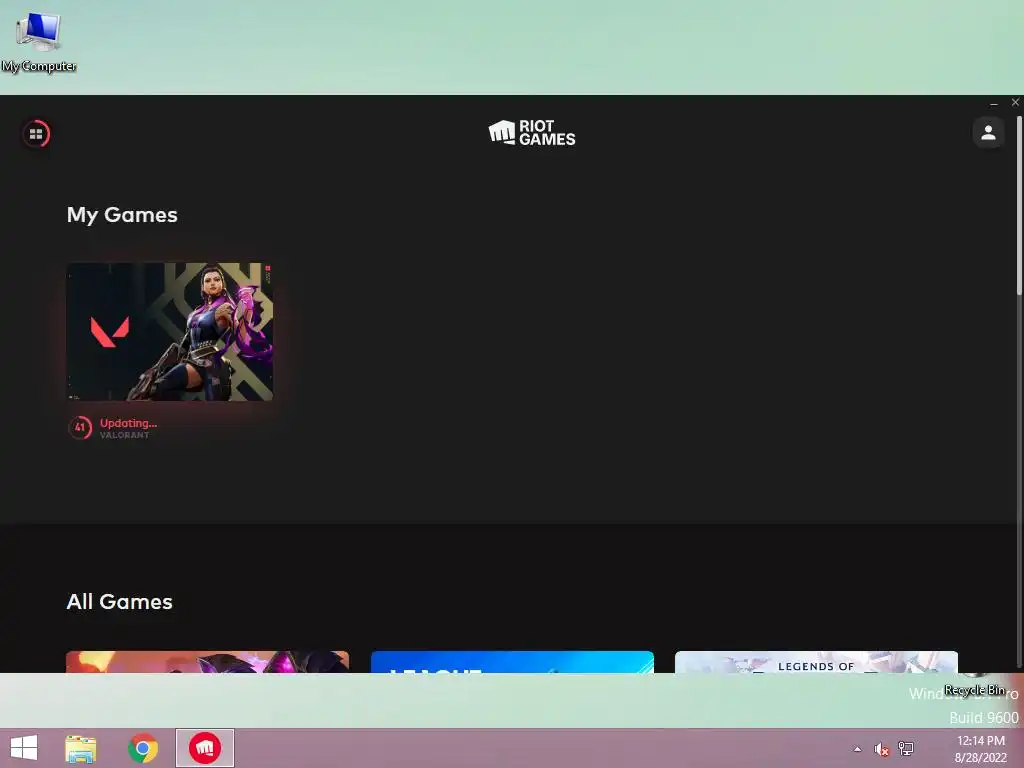Click the Riot Client taskbar icon
This screenshot has height=768, width=1024.
pos(204,748)
